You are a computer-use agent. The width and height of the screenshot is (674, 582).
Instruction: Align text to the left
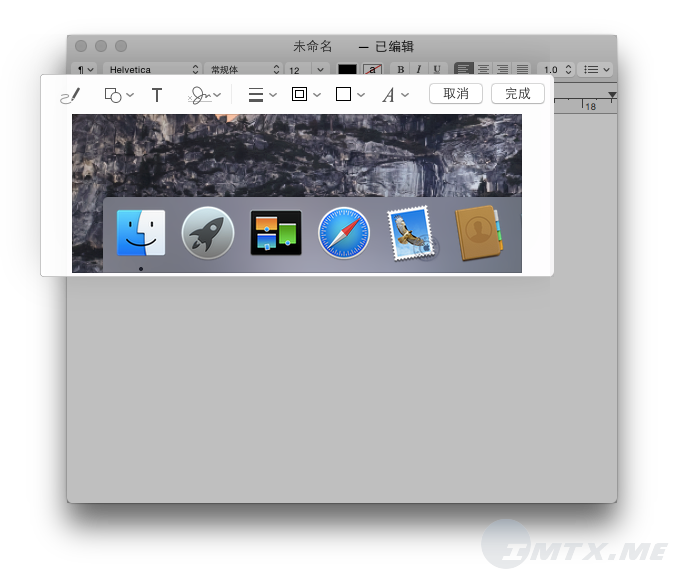coord(464,70)
